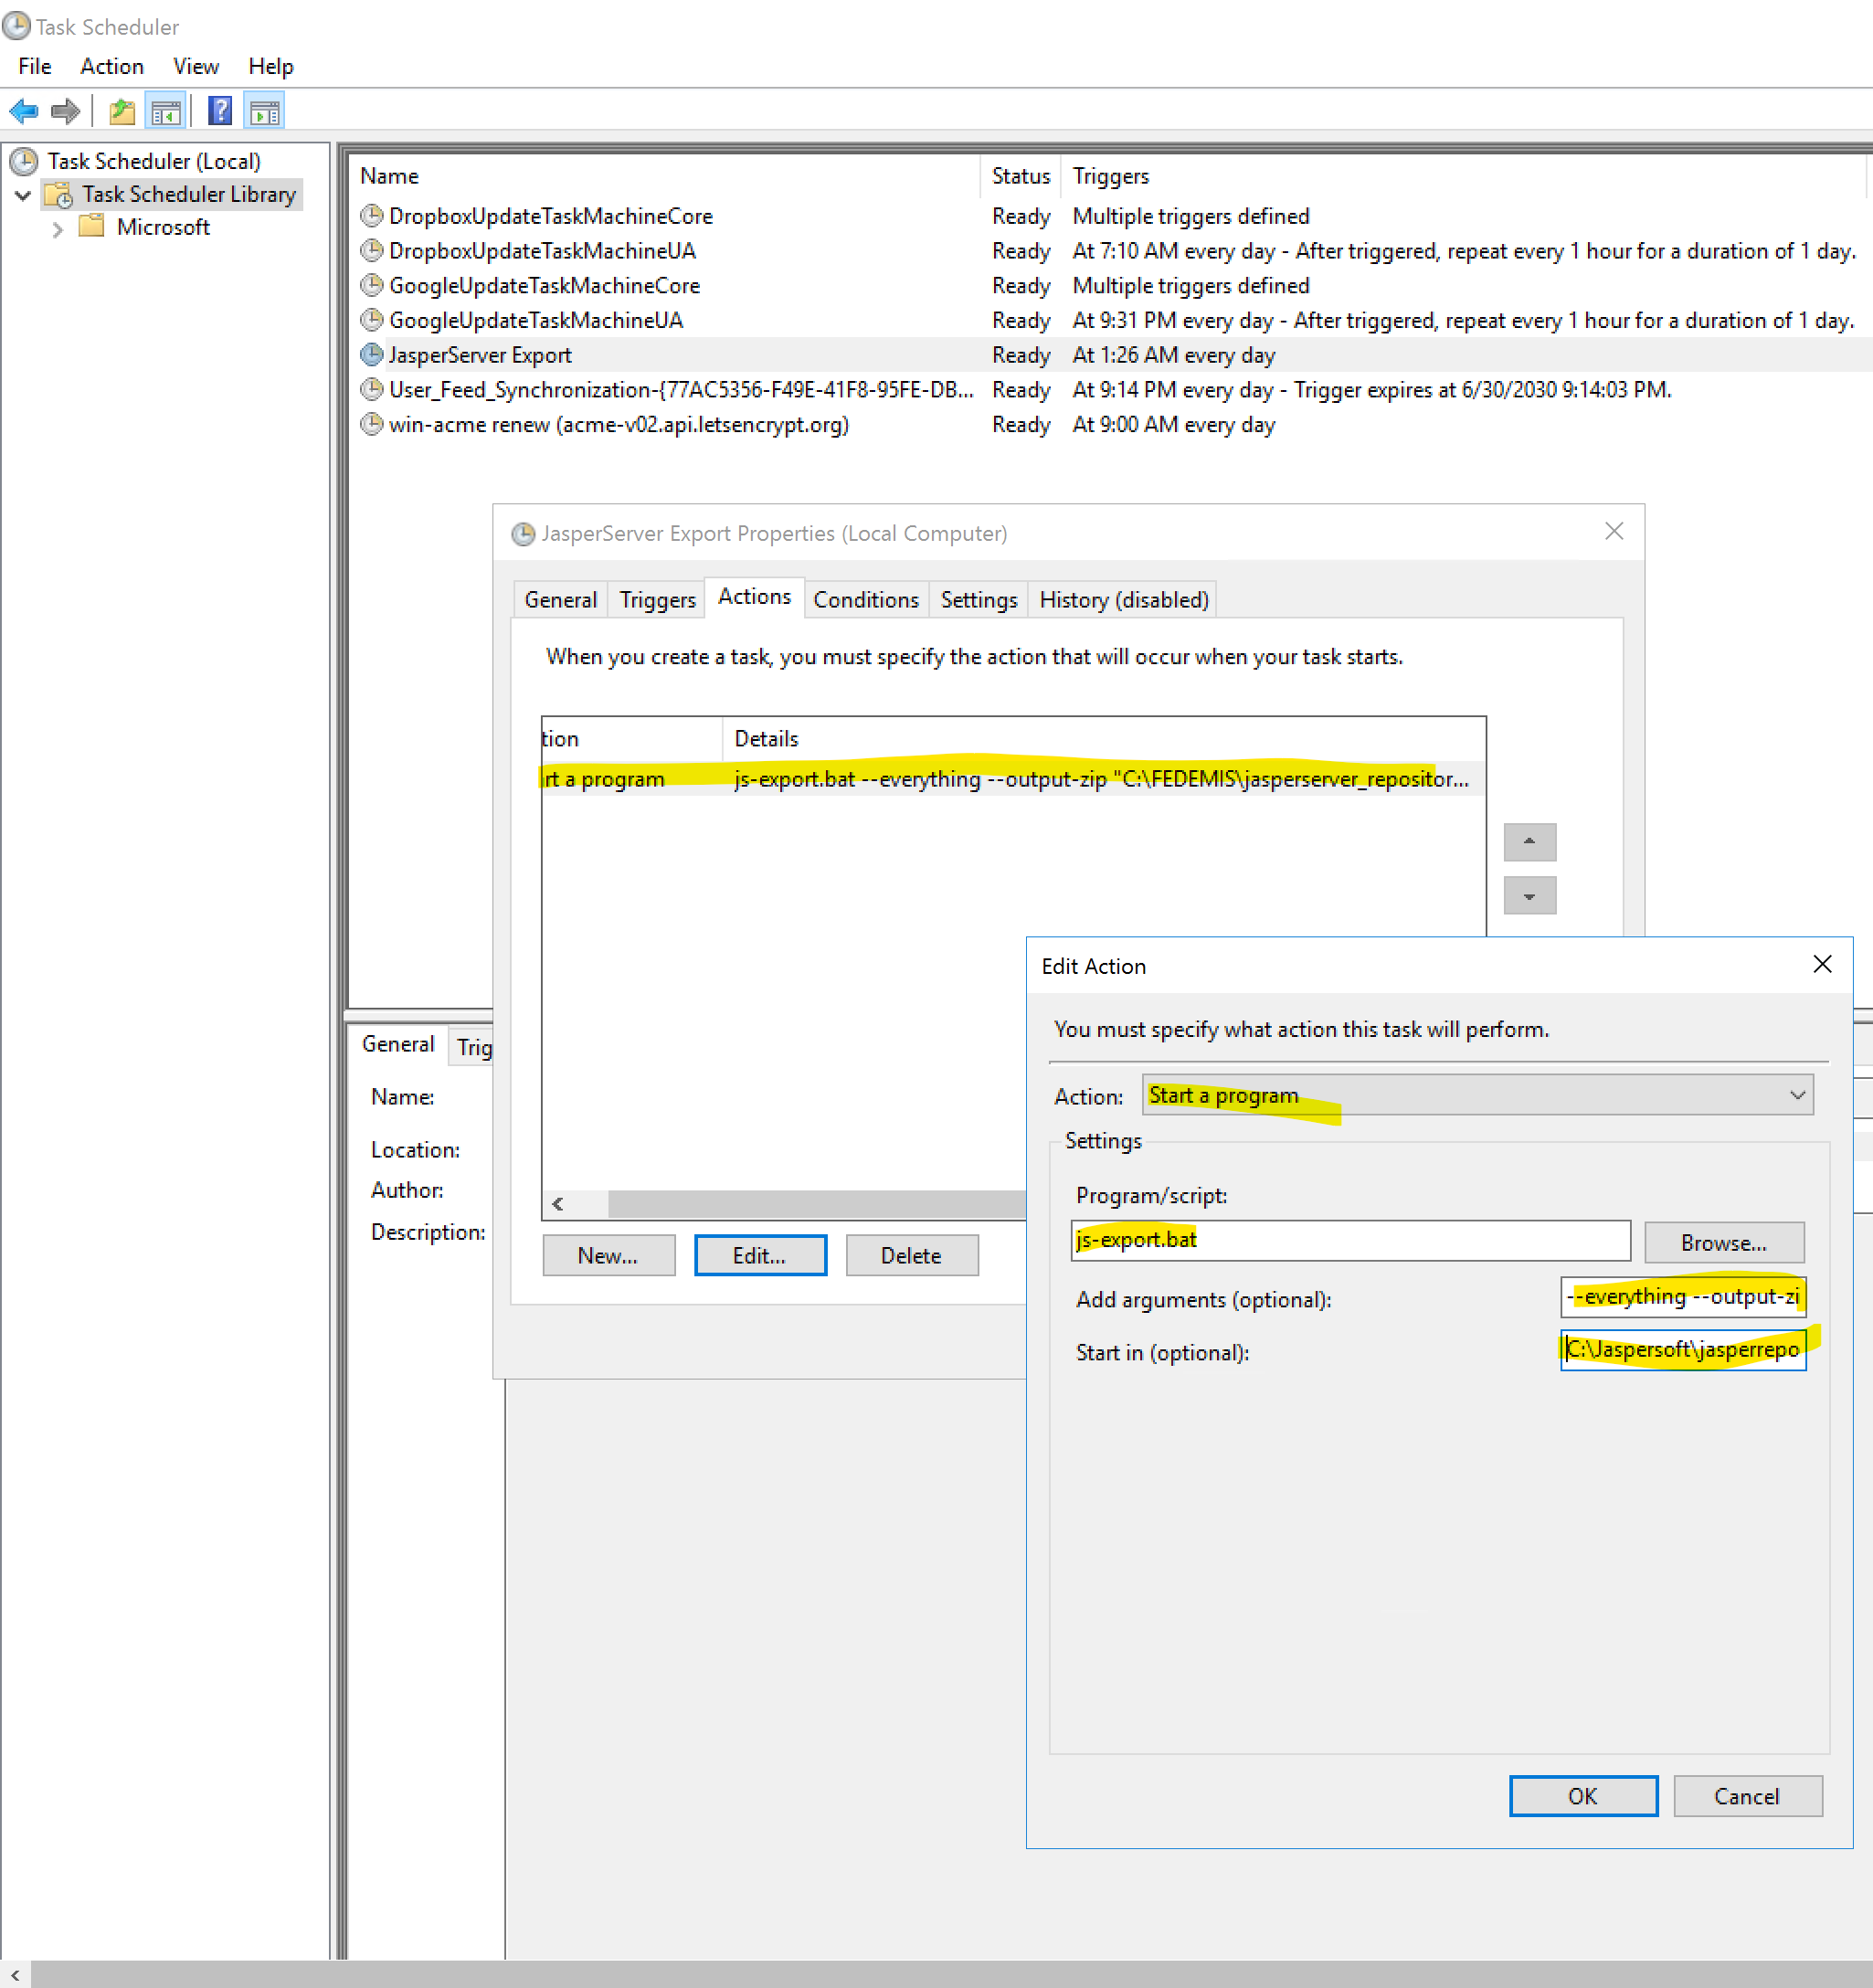Switch to the Triggers tab

click(x=656, y=600)
